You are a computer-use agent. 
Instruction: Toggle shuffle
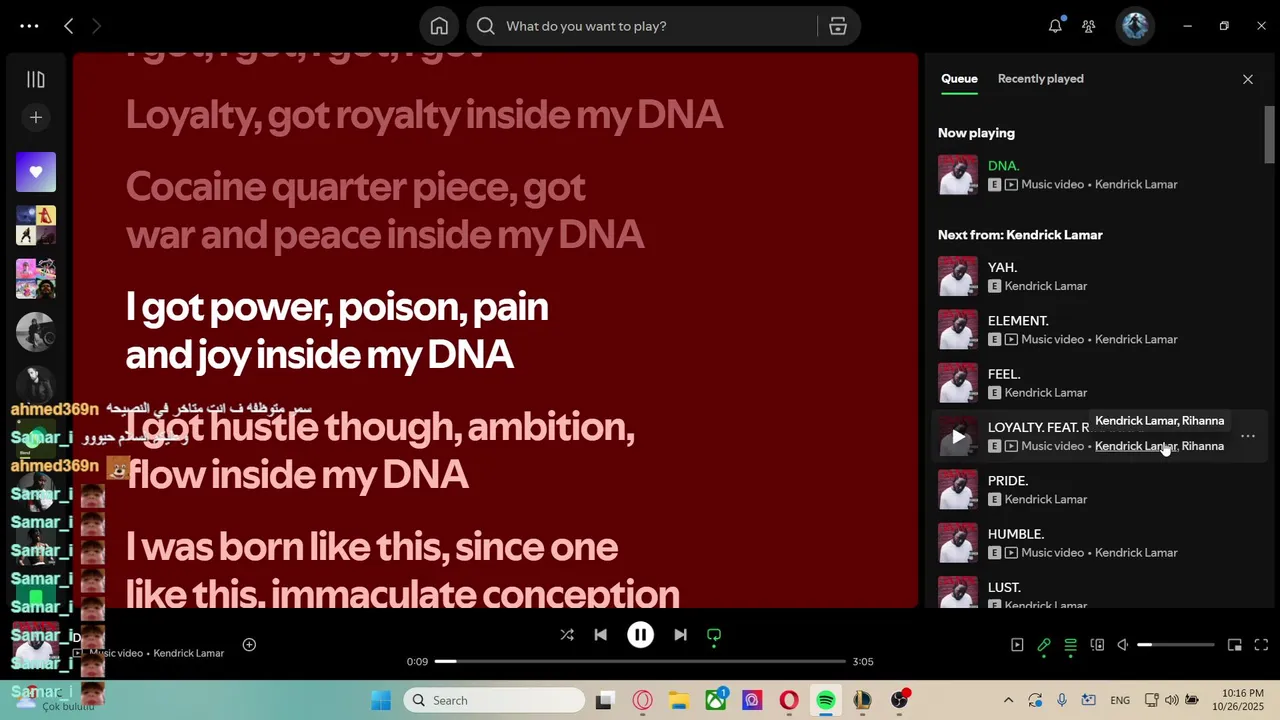pyautogui.click(x=567, y=635)
